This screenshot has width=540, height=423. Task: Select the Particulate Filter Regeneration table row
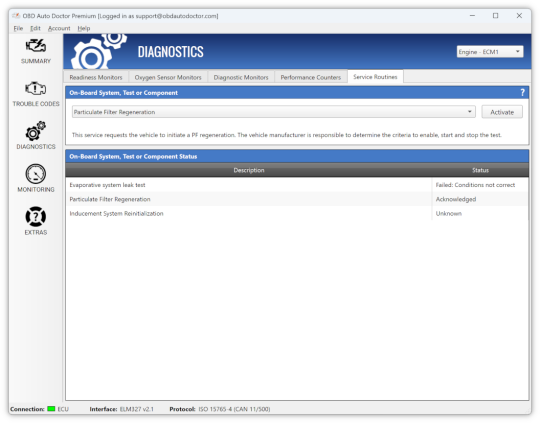pos(297,199)
